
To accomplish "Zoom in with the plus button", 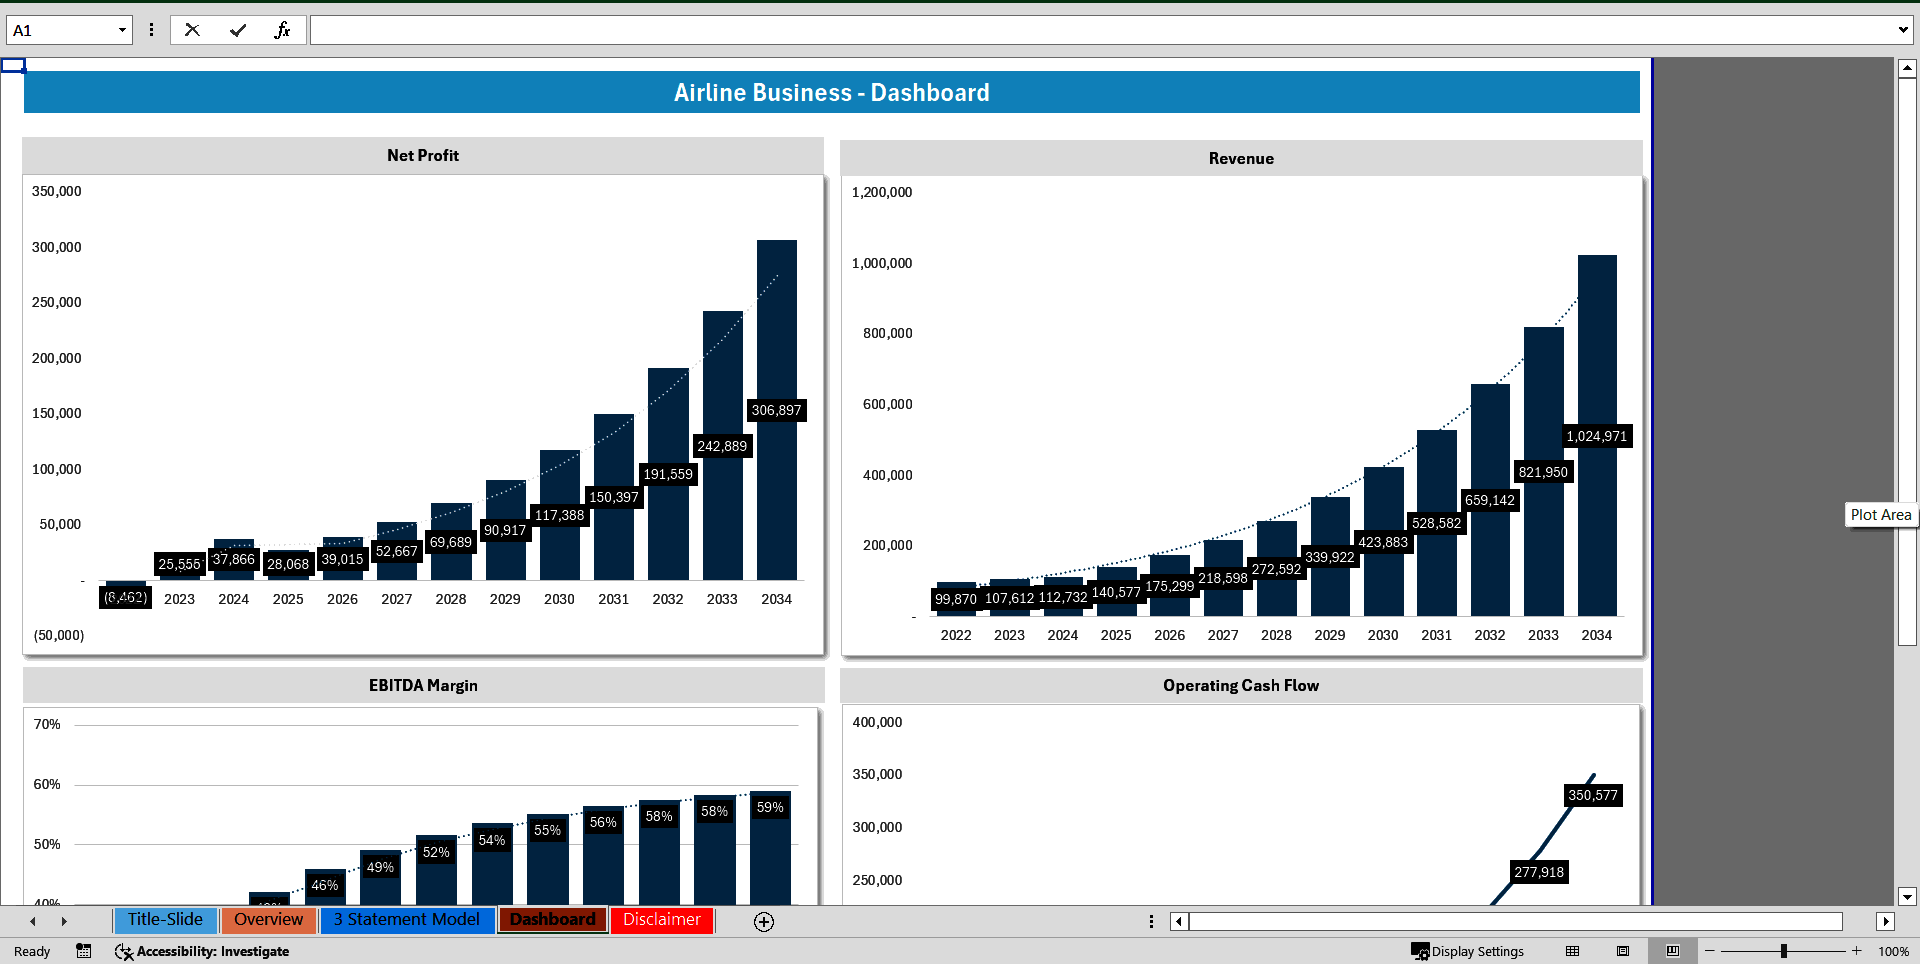I will point(1857,951).
